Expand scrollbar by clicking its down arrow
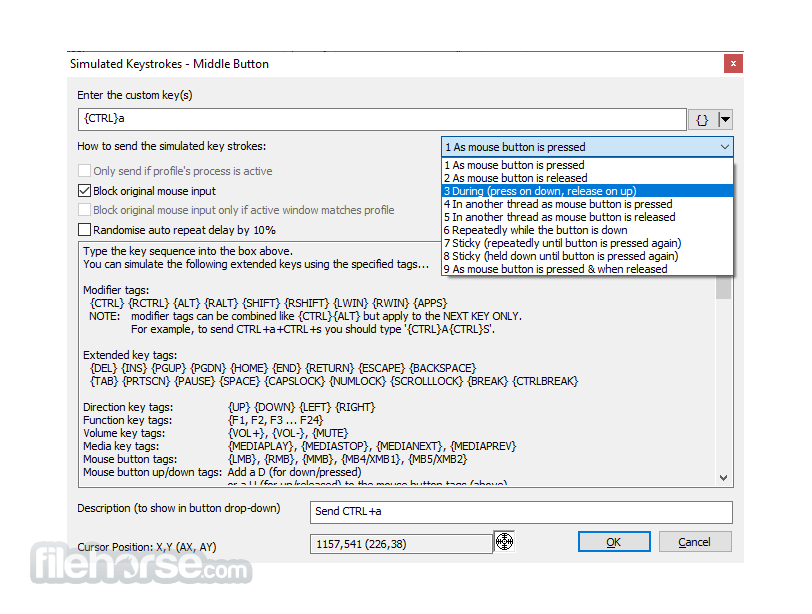 (723, 477)
